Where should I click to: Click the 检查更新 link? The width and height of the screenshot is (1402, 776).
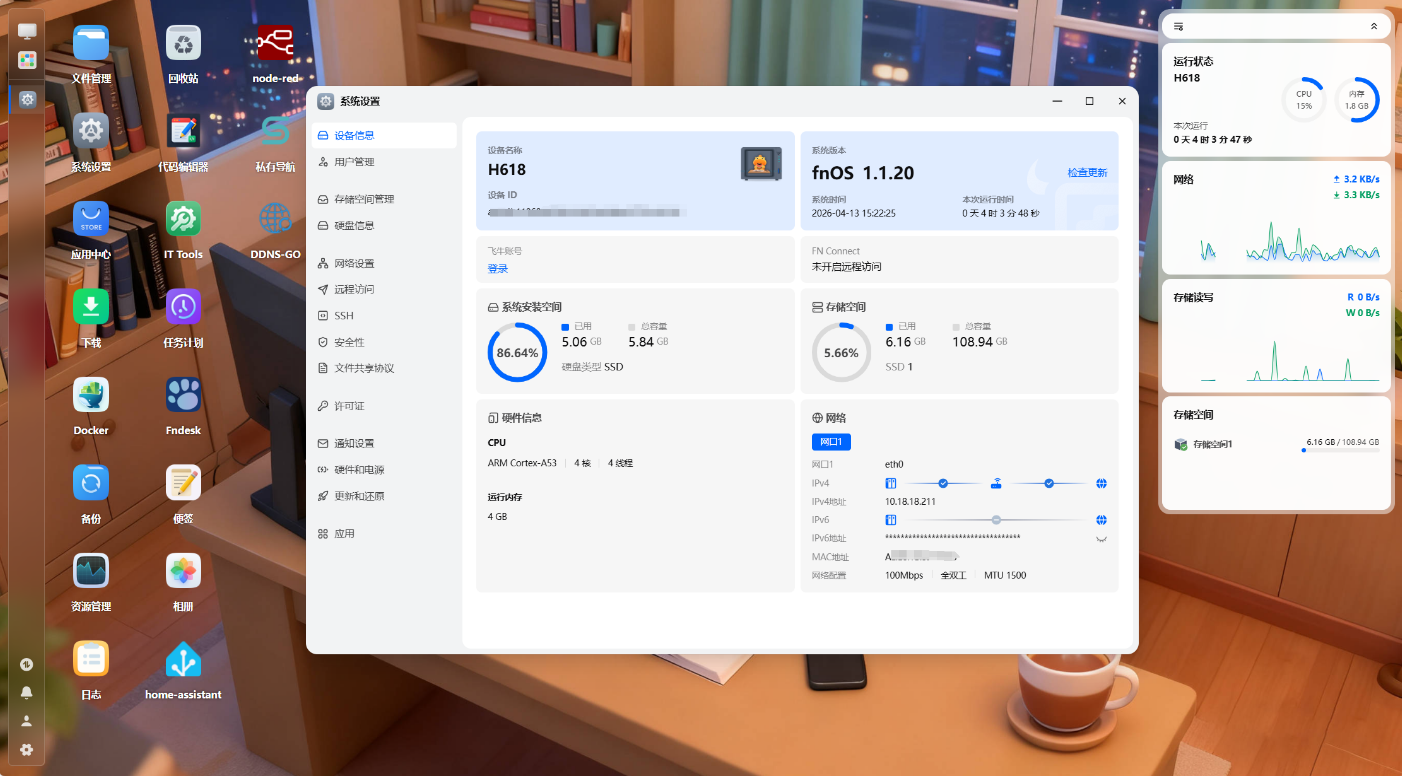(x=1087, y=173)
